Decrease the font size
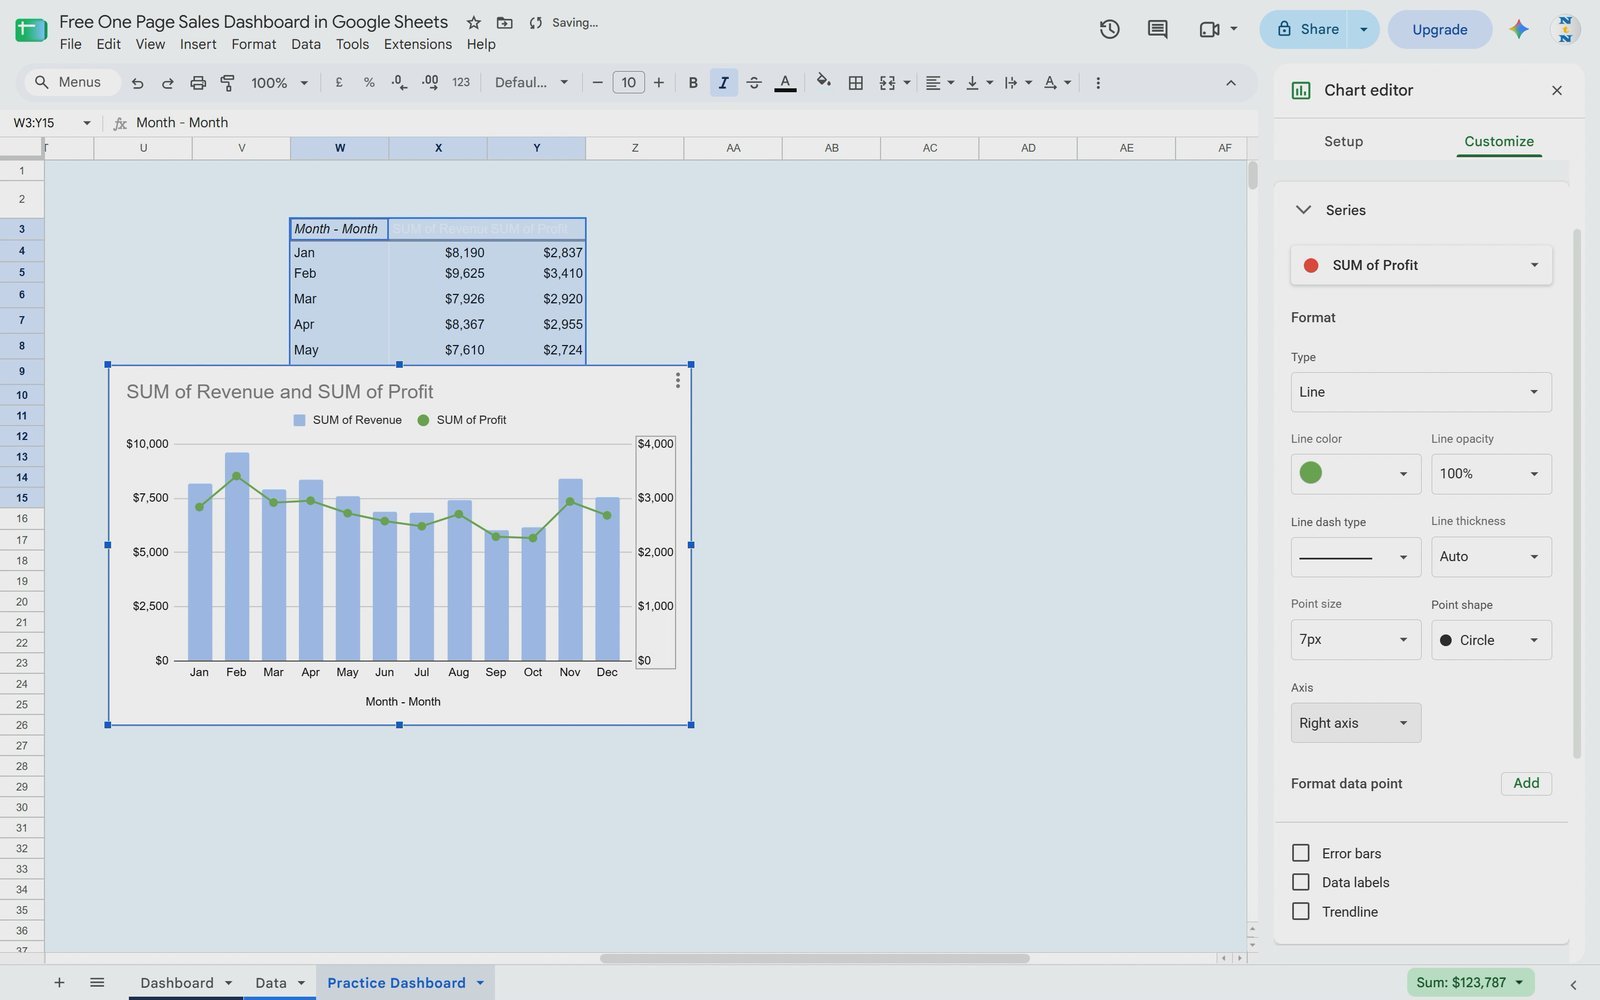Image resolution: width=1600 pixels, height=1000 pixels. tap(597, 83)
